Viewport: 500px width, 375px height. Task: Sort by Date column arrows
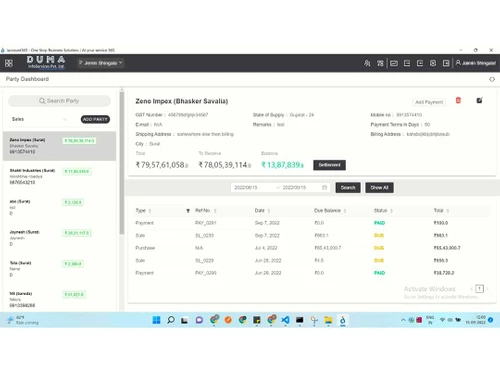[x=269, y=211]
